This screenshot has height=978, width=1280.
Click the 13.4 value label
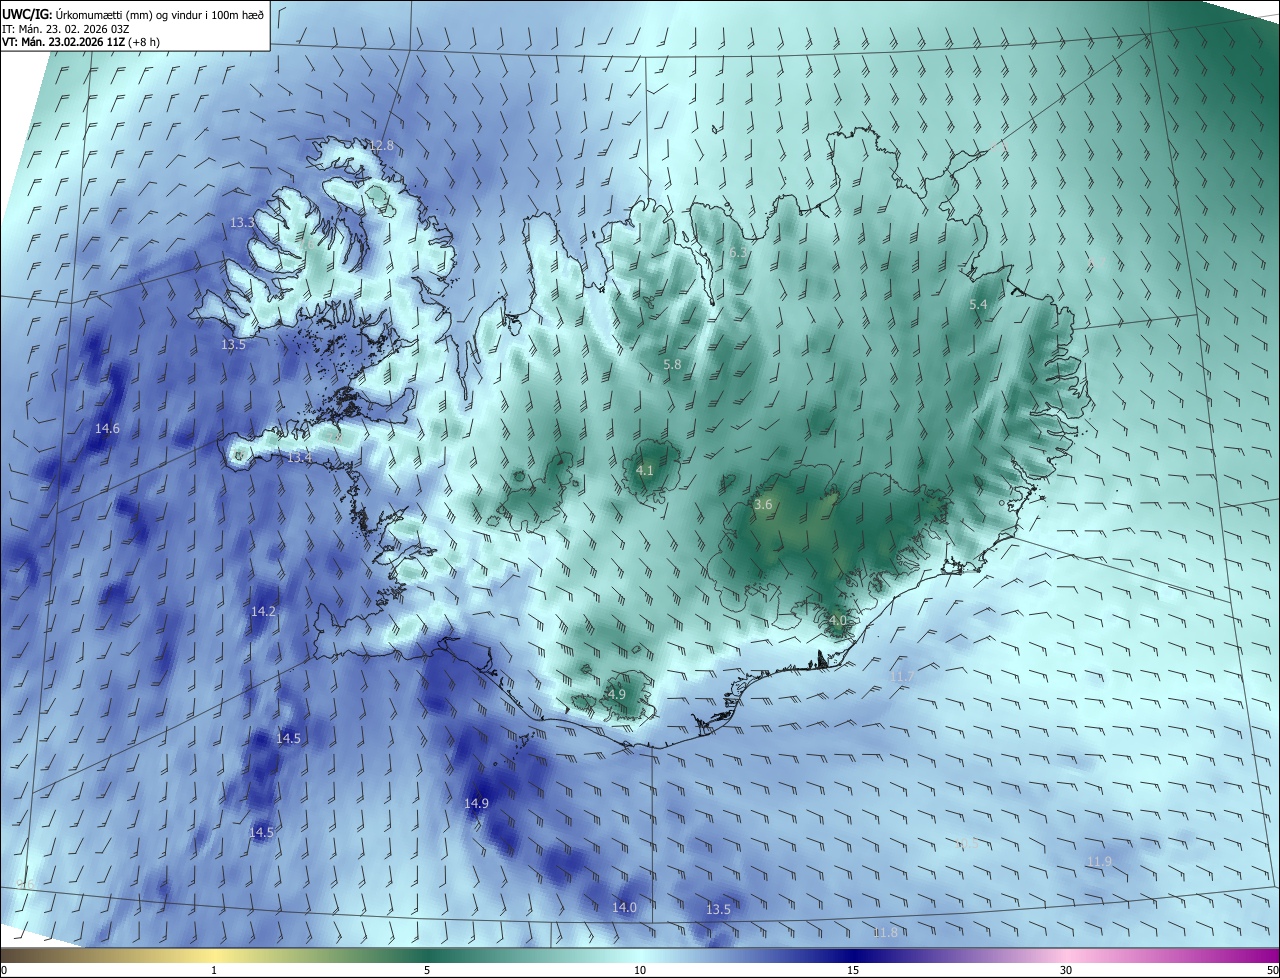point(300,457)
